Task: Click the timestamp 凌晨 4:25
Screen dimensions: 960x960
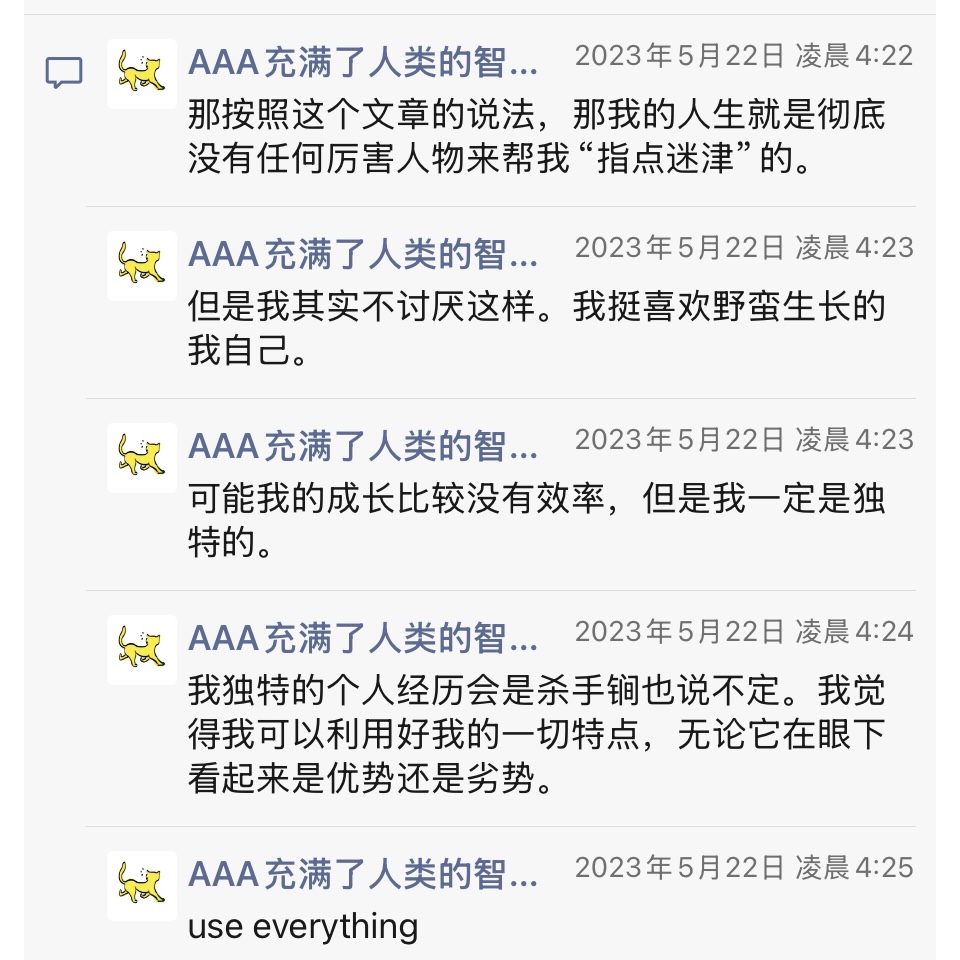Action: pos(743,868)
